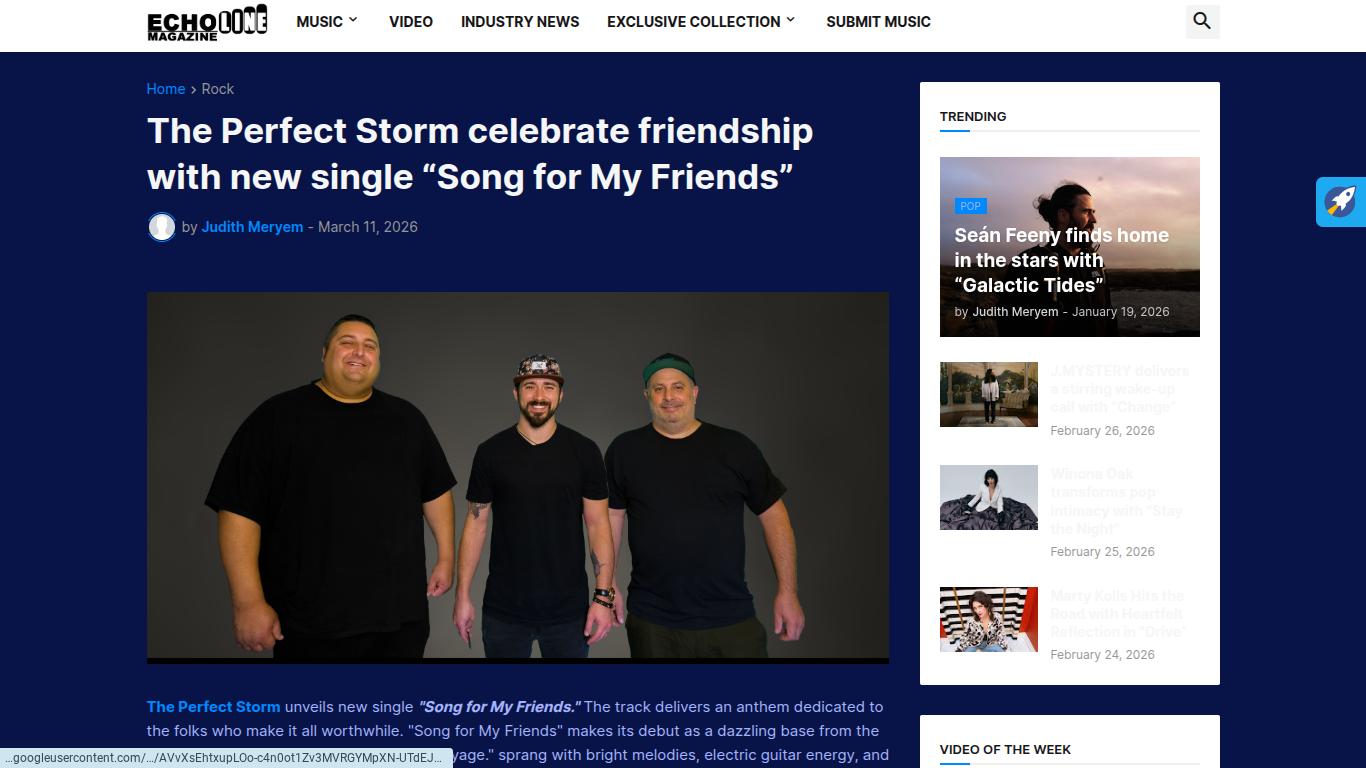Open Judith Meryem author link under headline
Image resolution: width=1366 pixels, height=768 pixels.
pos(253,227)
